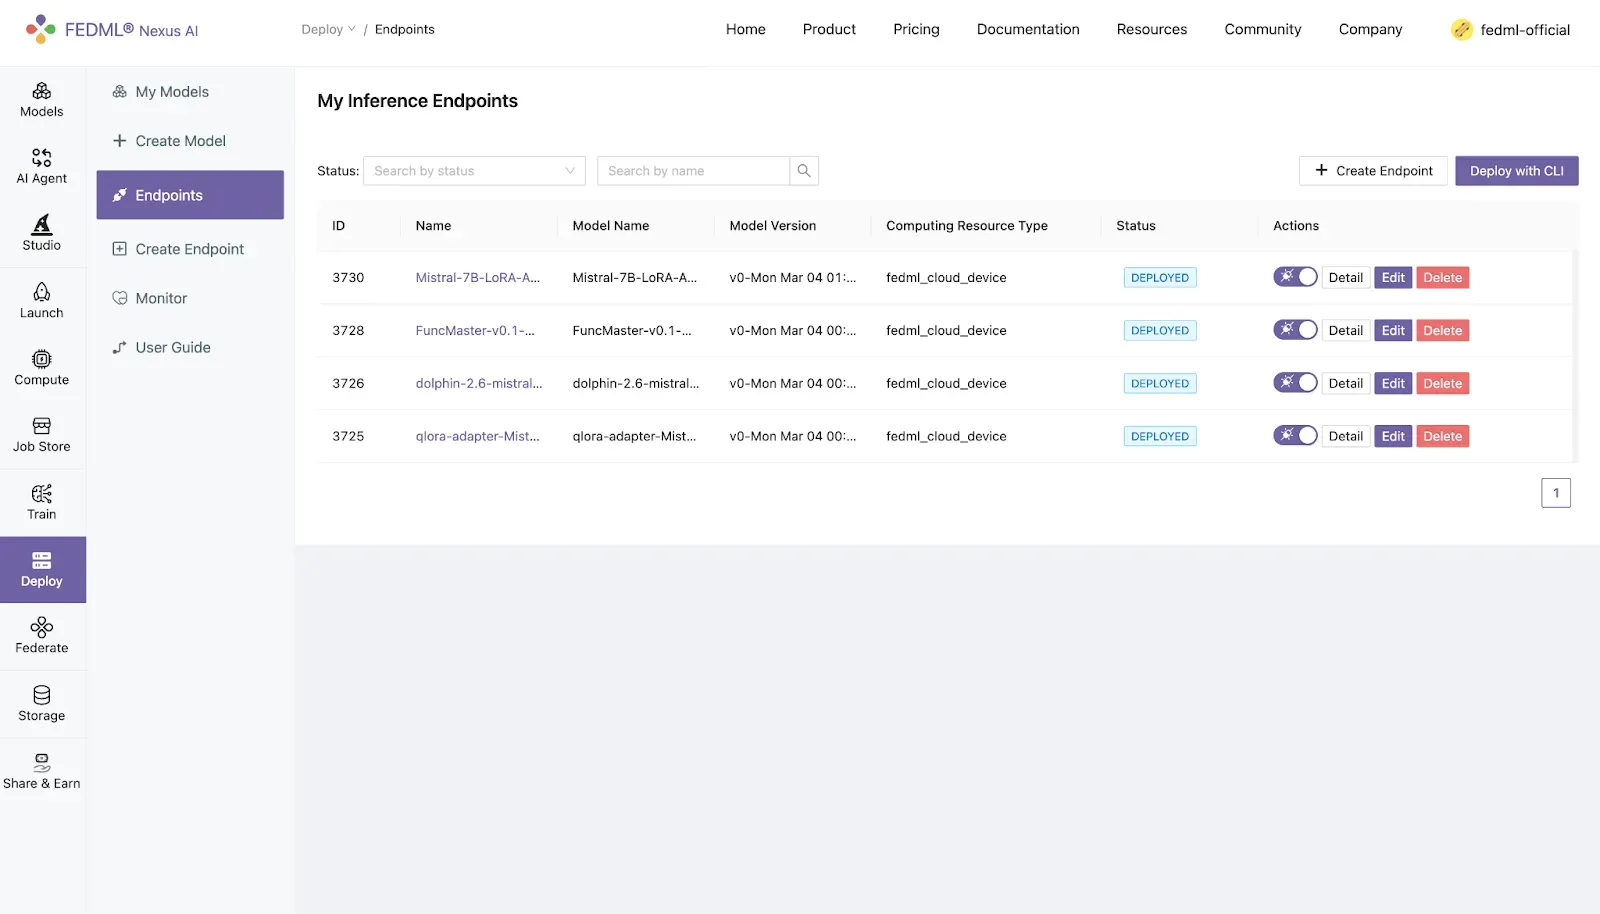The width and height of the screenshot is (1600, 914).
Task: Open the qlora-adapter-Mist... endpoint link
Action: tap(478, 437)
